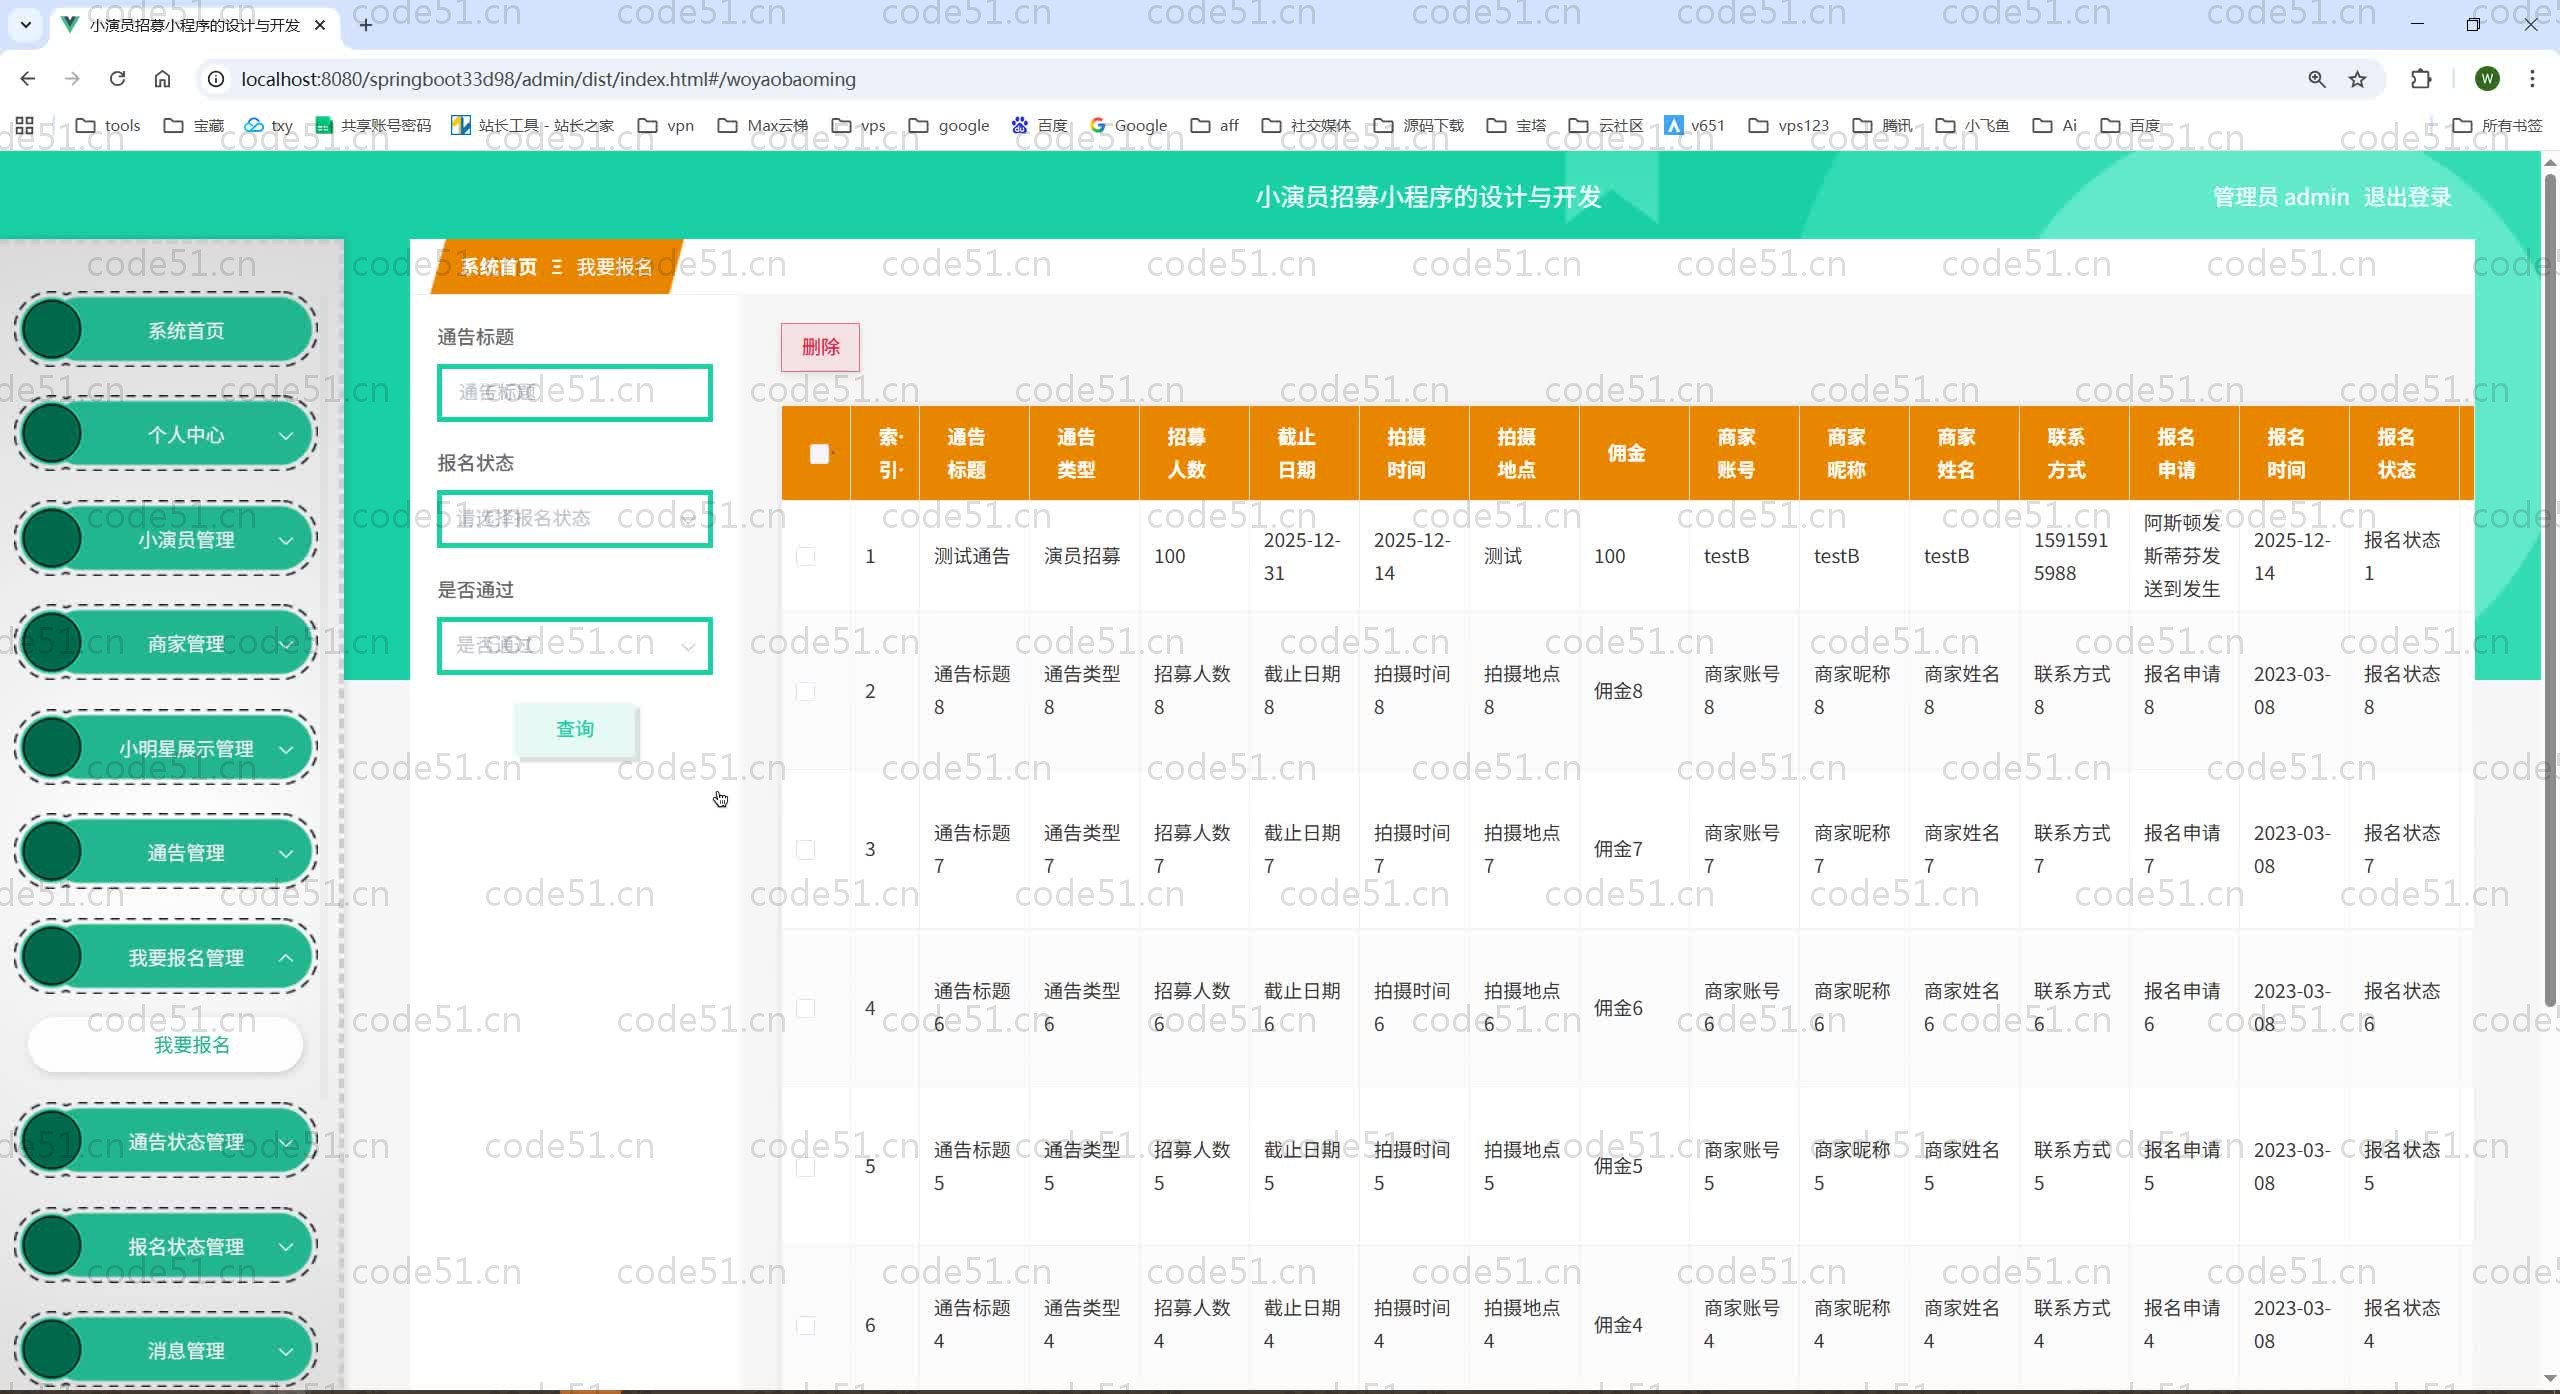
Task: Check the checkbox for row 1 测试通告
Action: 805,557
